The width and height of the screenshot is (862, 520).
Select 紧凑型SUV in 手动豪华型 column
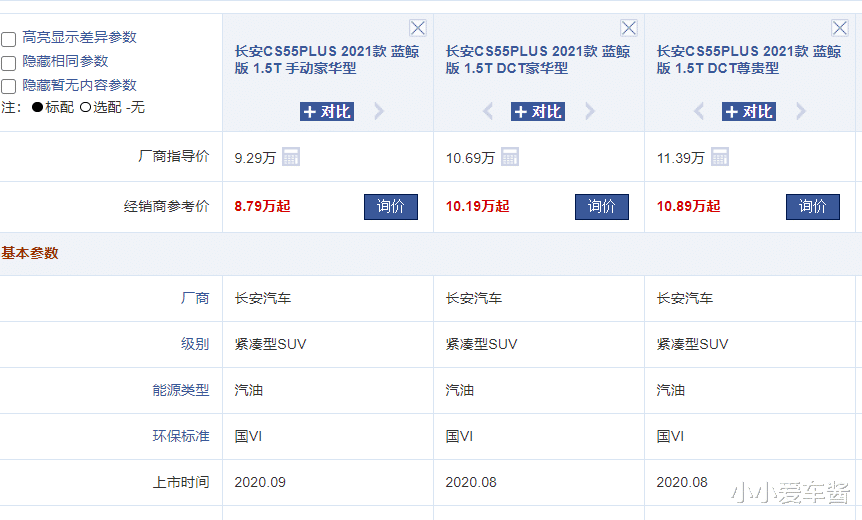tap(270, 345)
